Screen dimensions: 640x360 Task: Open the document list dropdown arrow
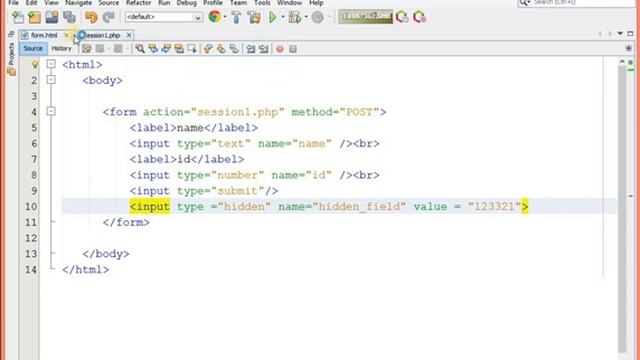[x=620, y=33]
